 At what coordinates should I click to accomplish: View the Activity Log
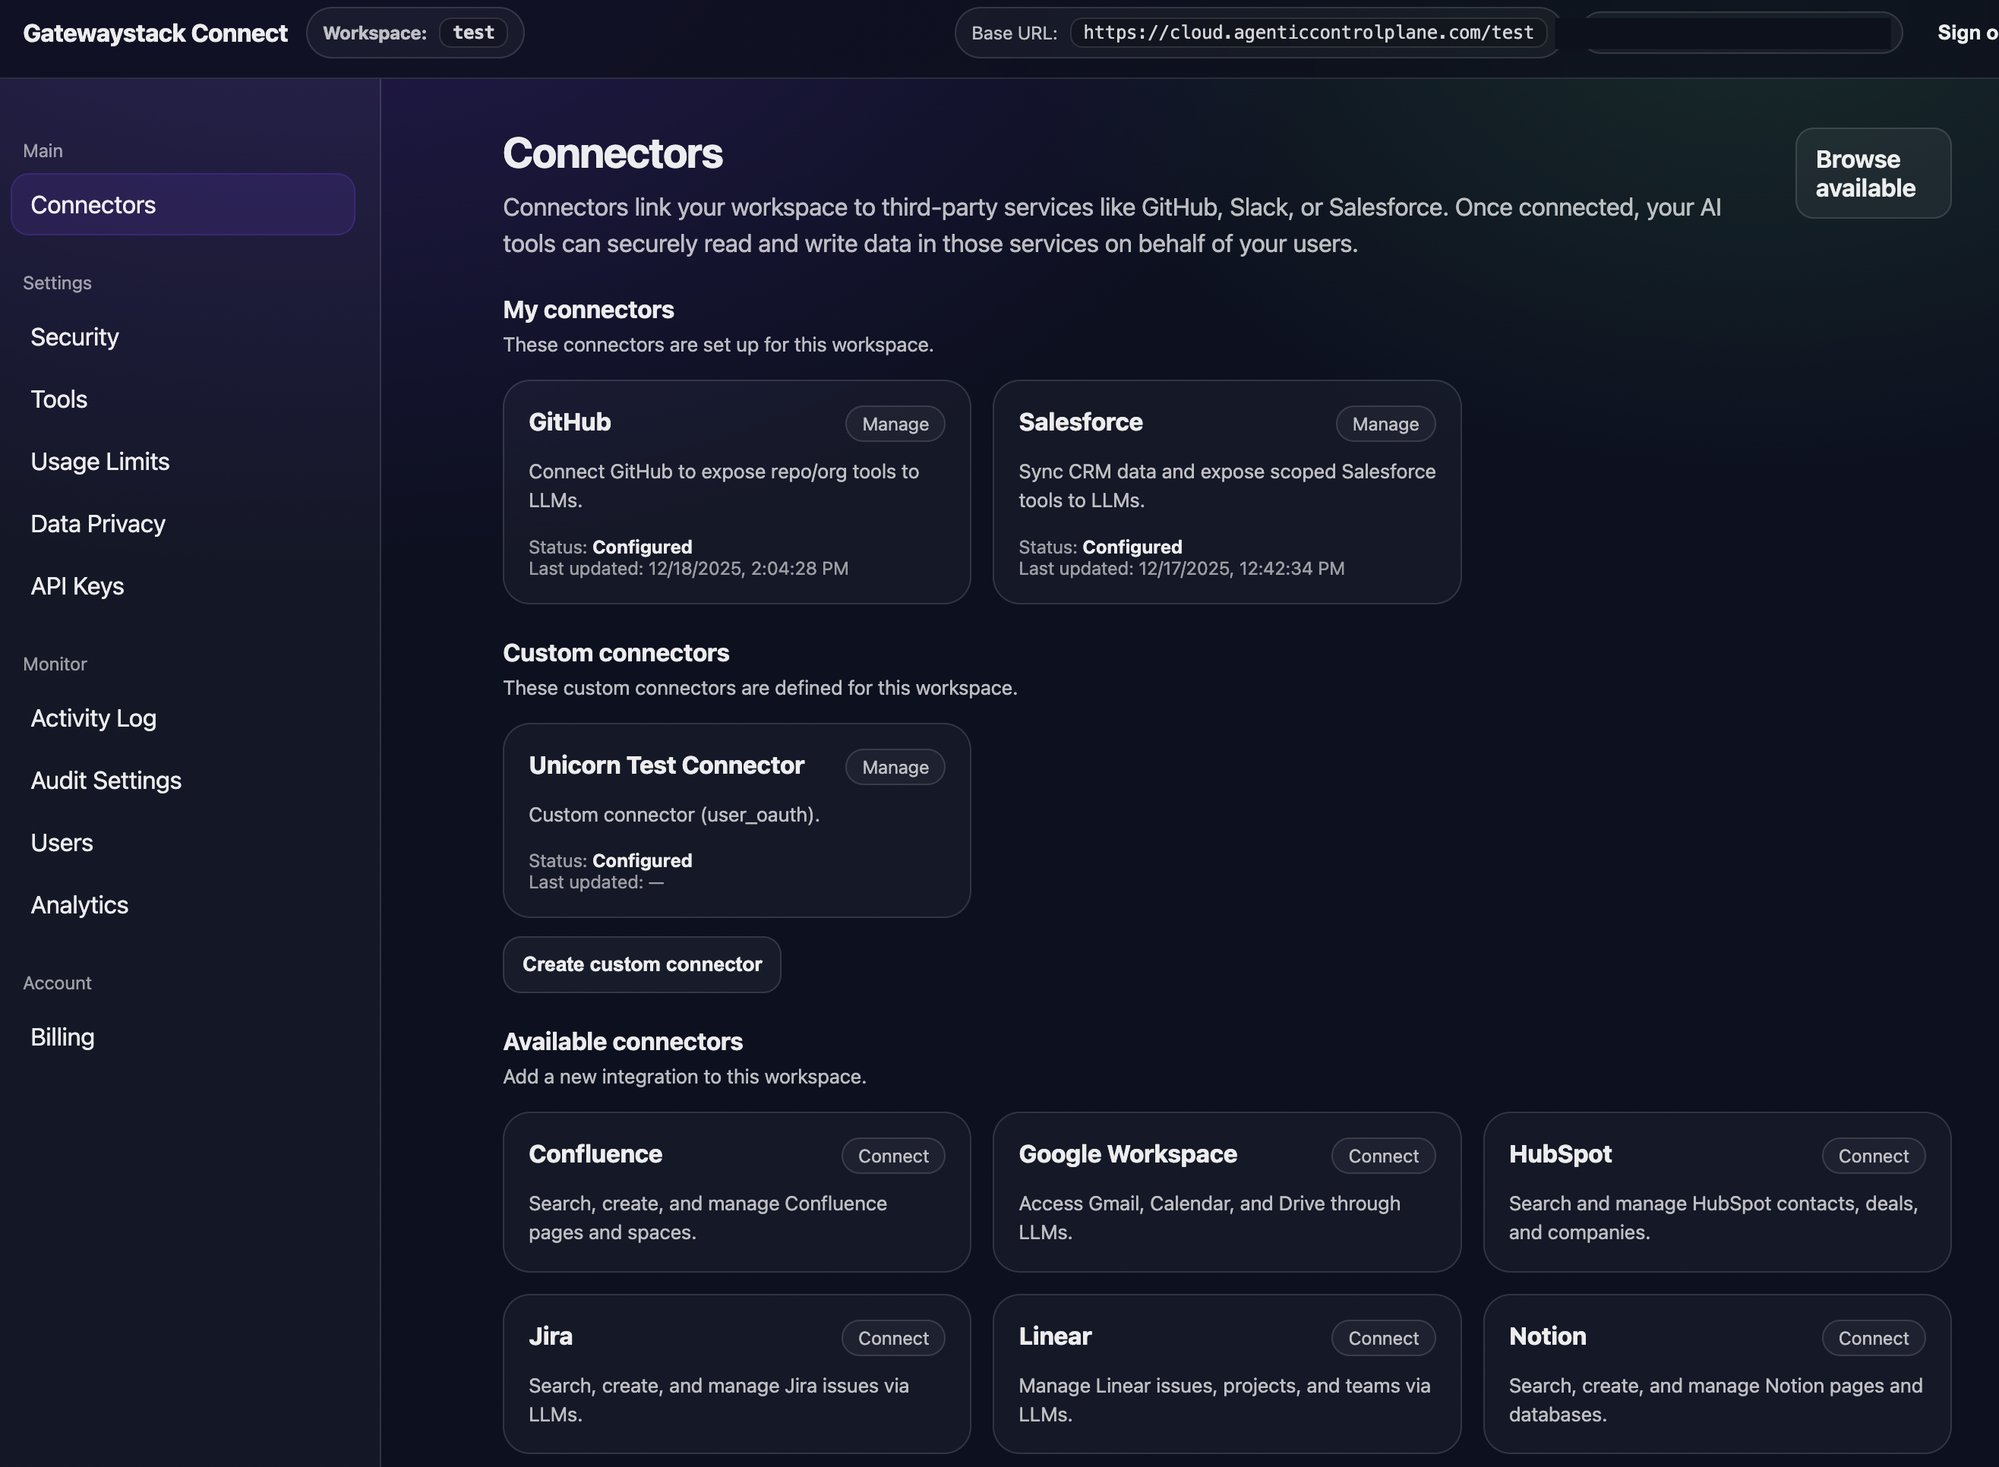93,718
